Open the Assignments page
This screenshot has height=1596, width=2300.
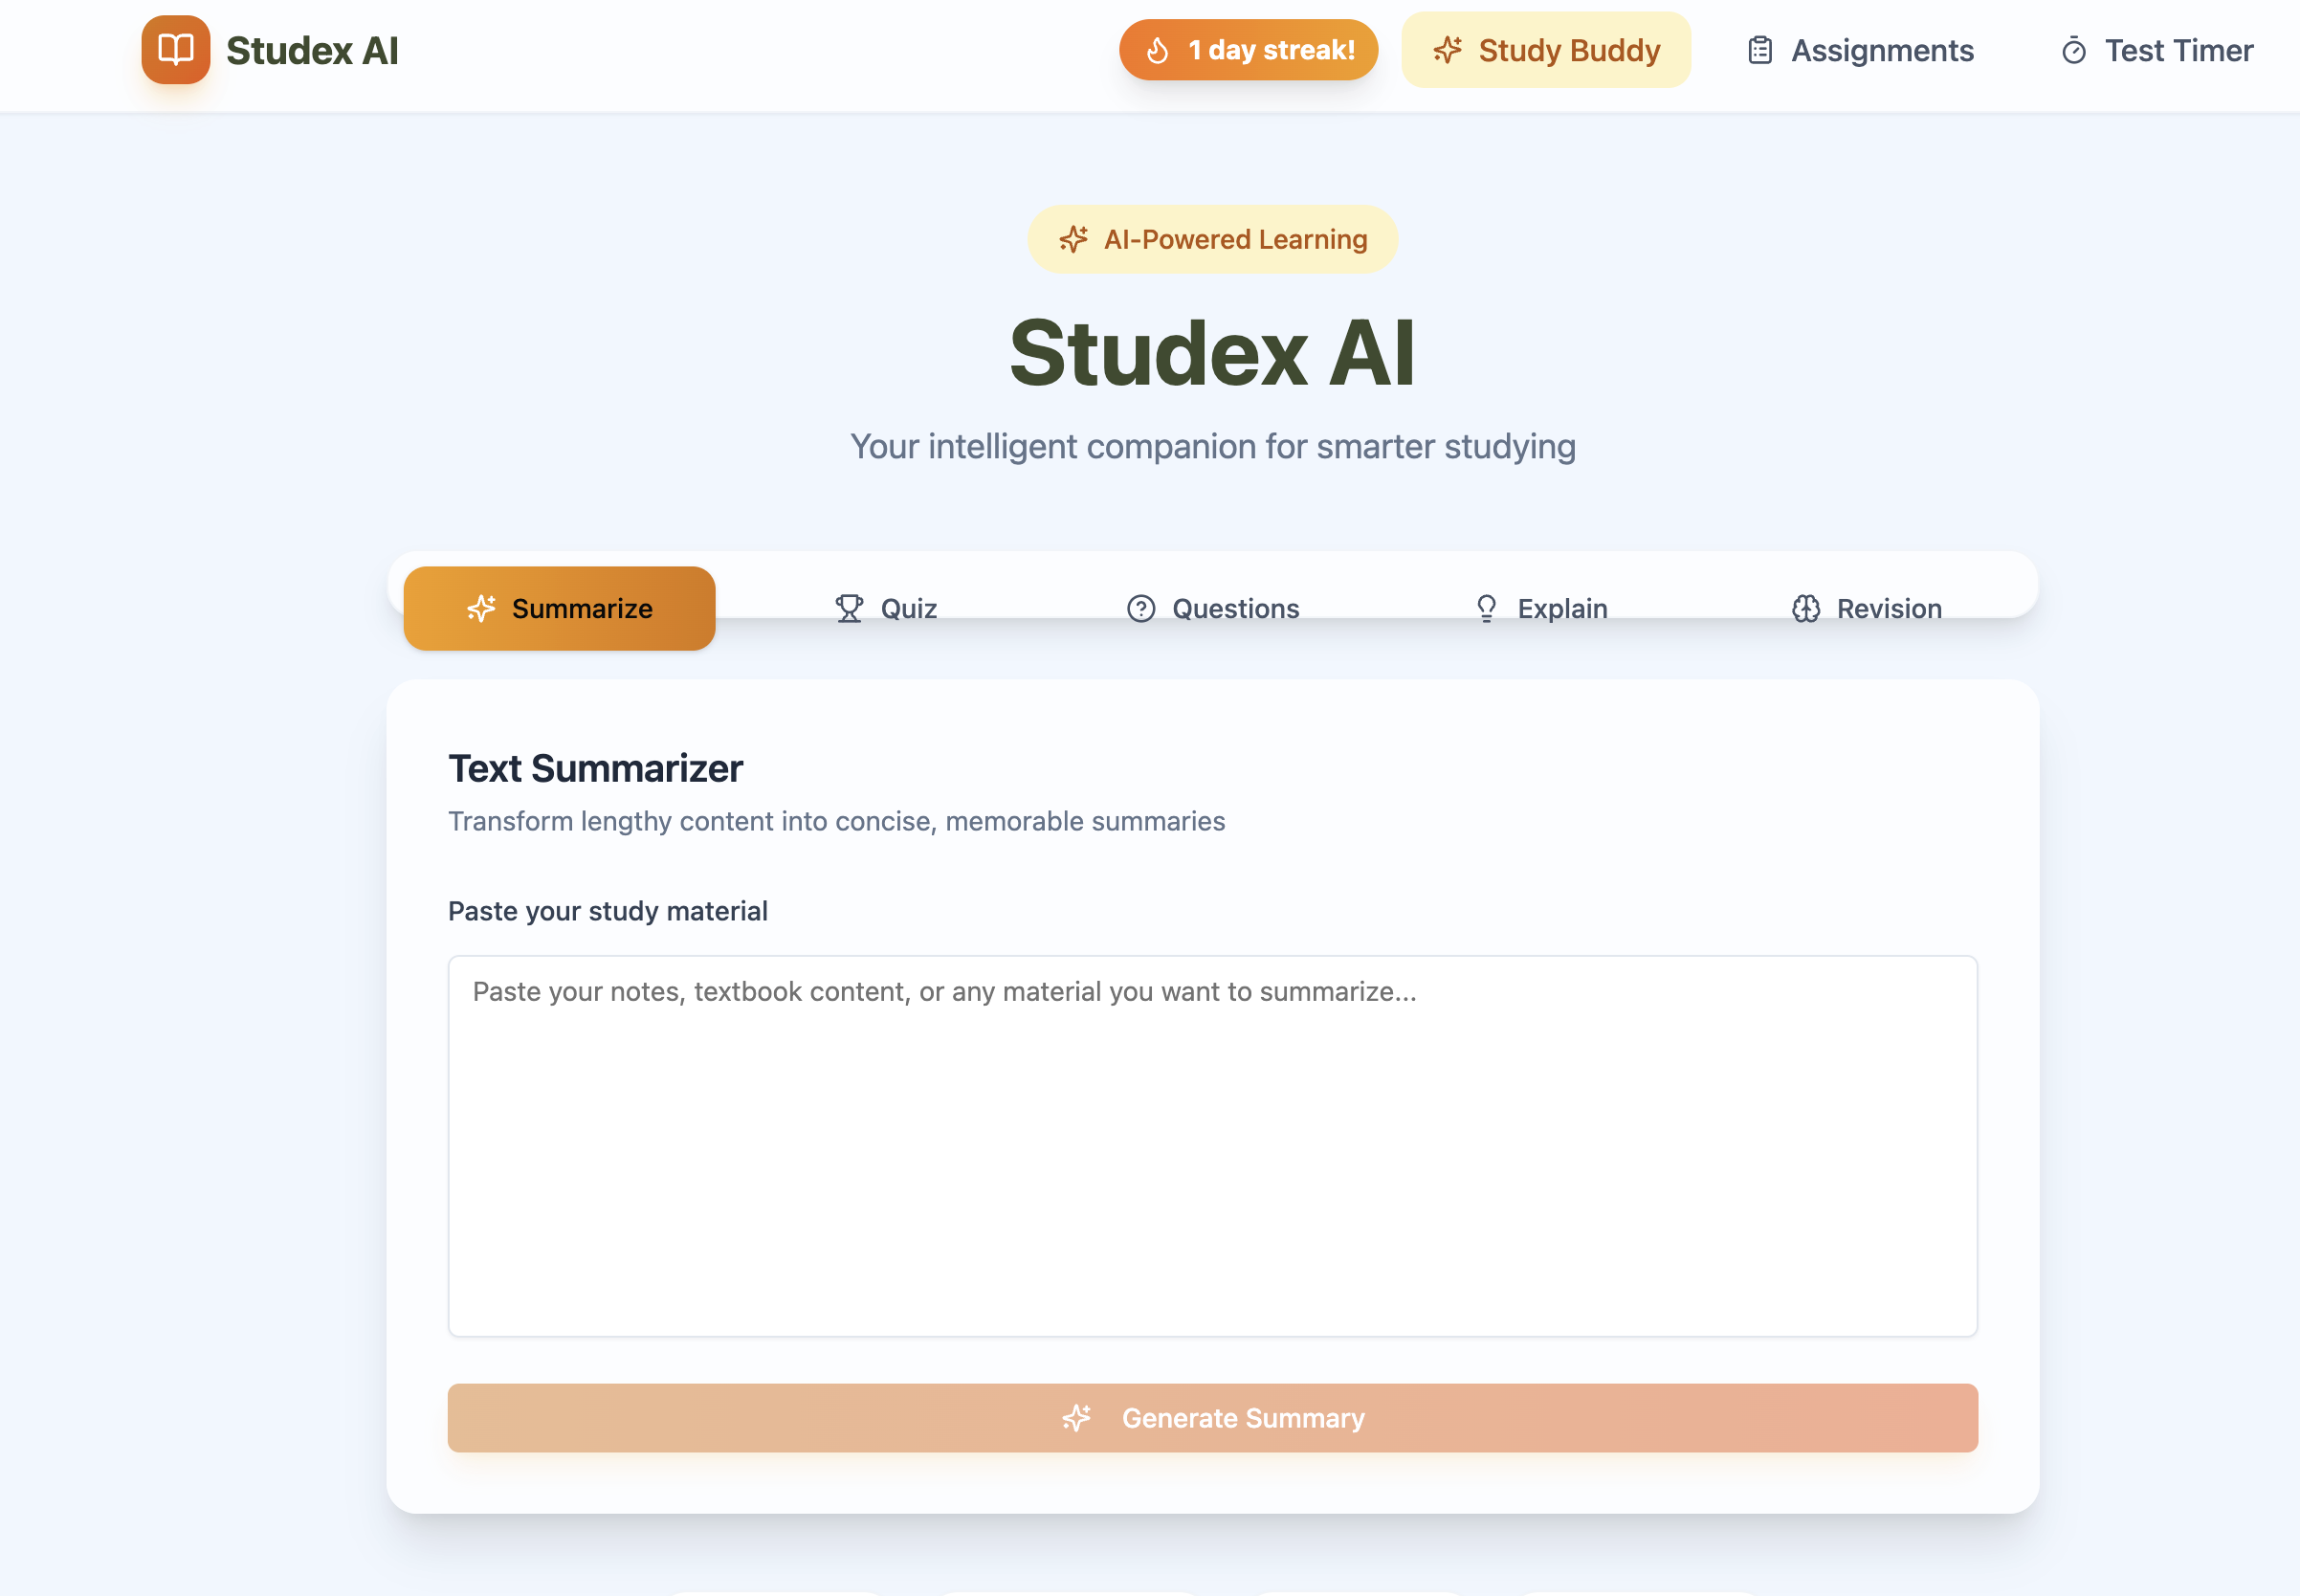click(1860, 49)
